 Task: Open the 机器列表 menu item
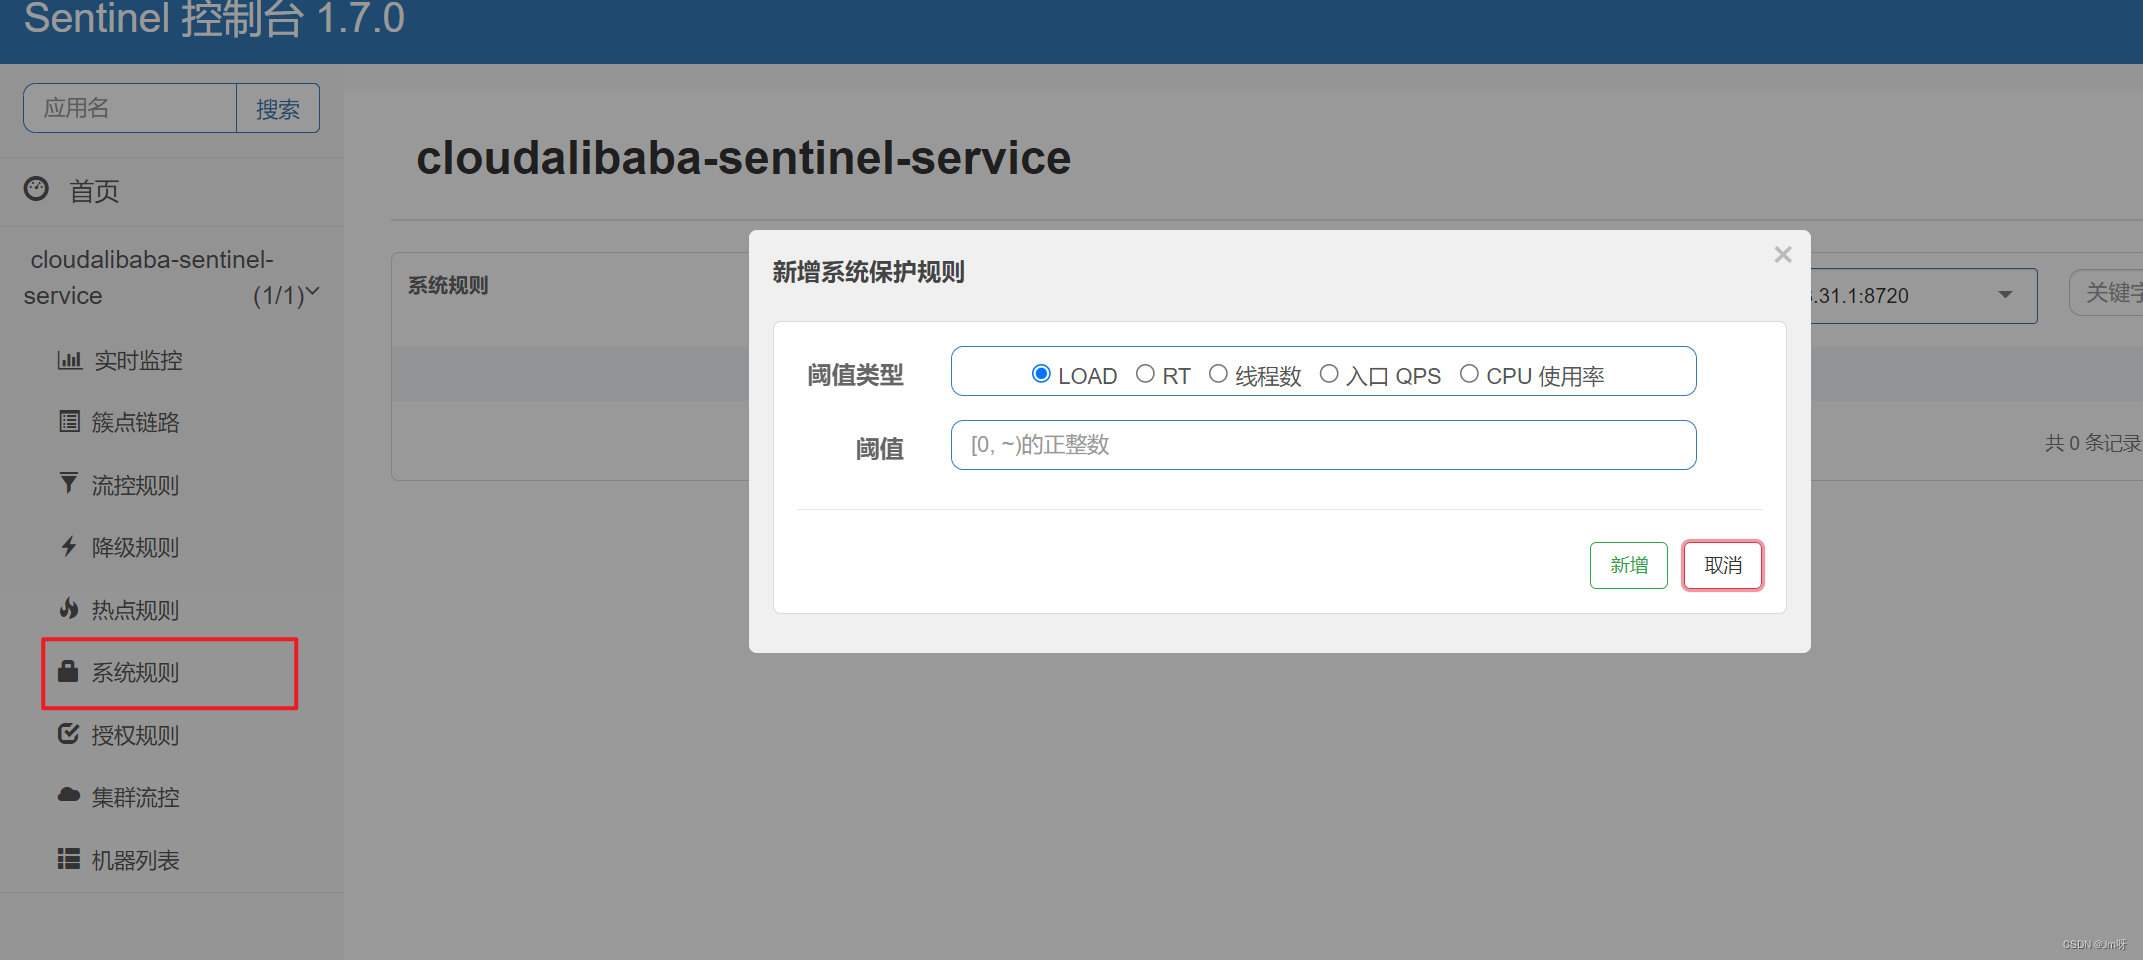pos(135,860)
